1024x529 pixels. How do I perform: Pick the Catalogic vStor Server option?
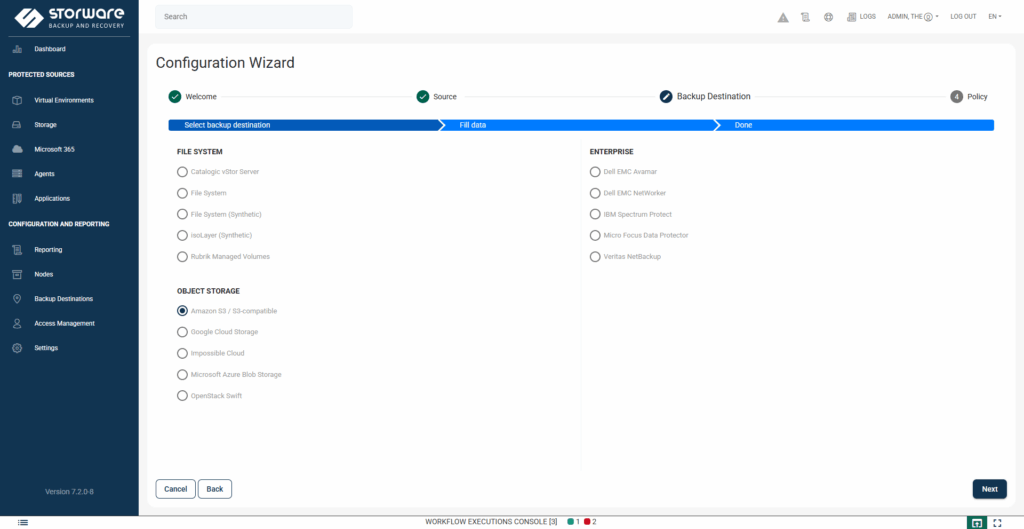pyautogui.click(x=183, y=172)
